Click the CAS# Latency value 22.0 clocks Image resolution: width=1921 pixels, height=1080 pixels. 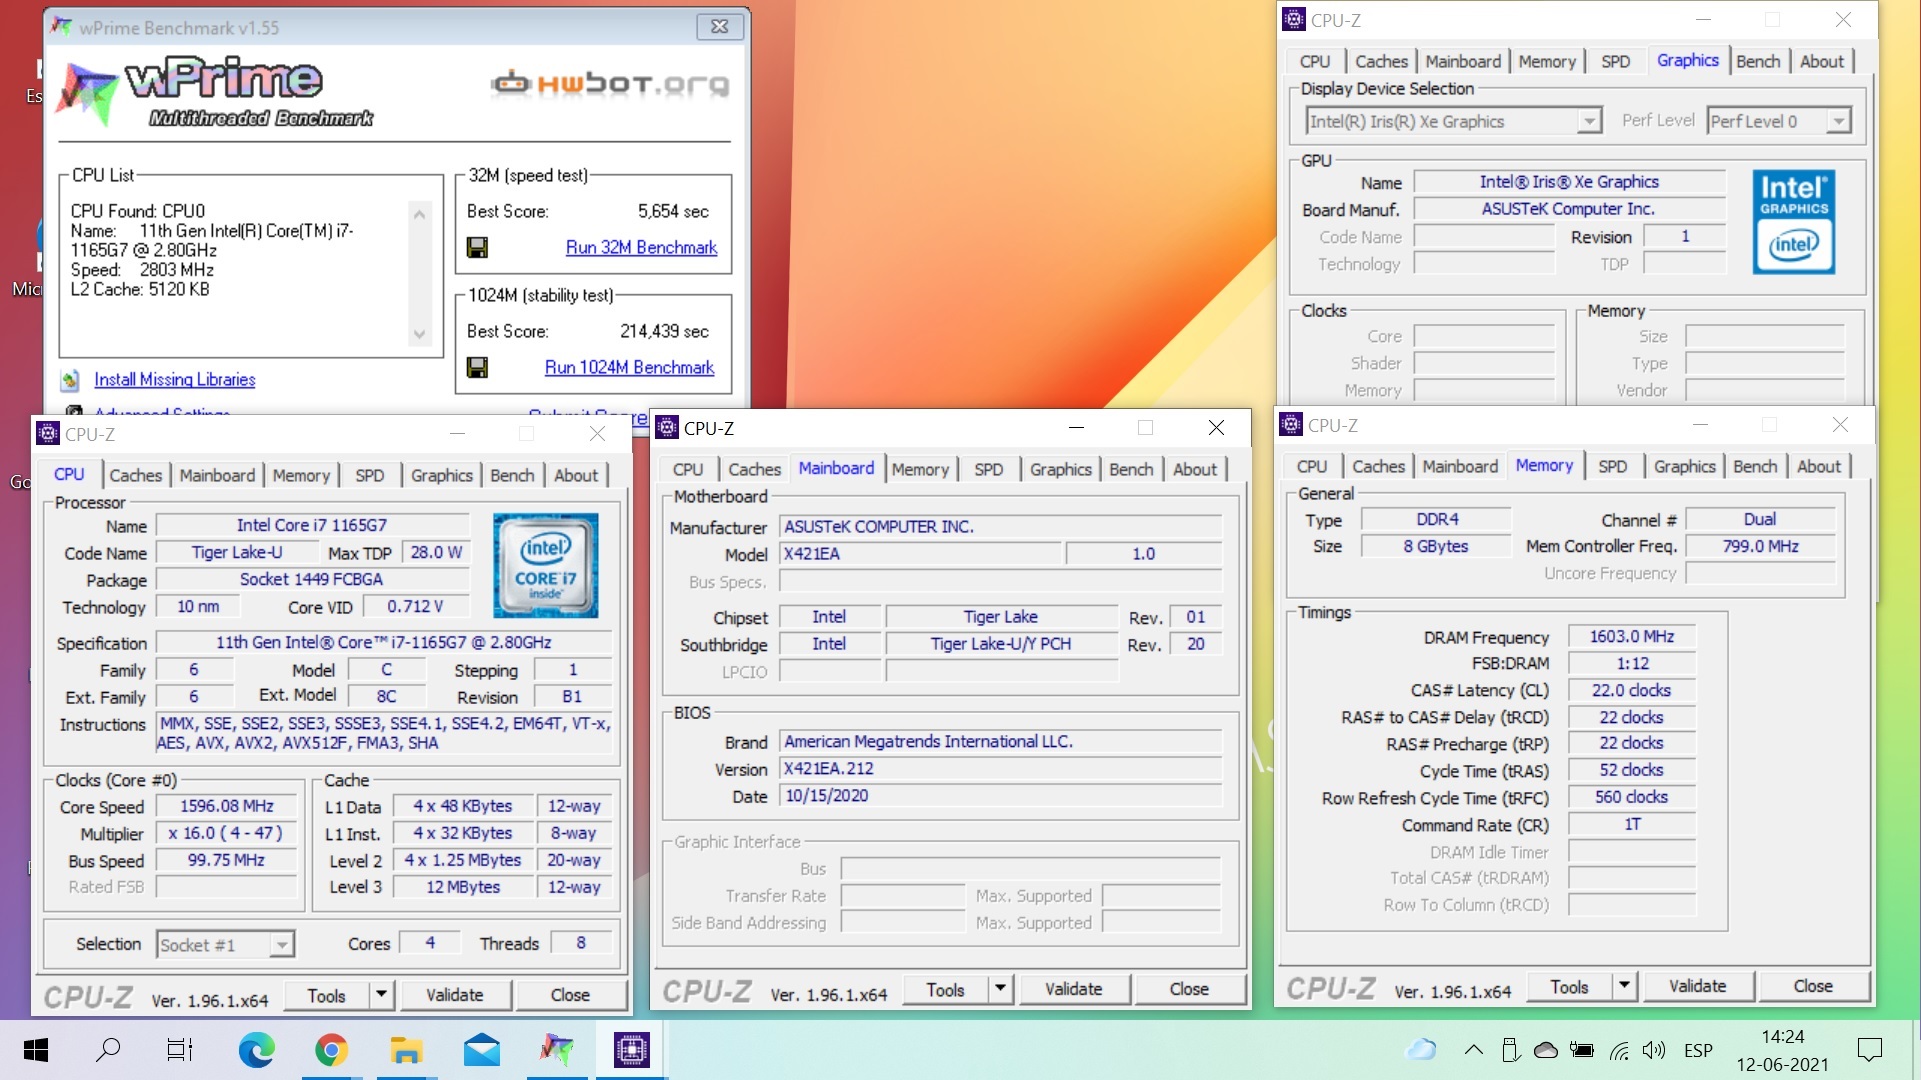click(1631, 690)
